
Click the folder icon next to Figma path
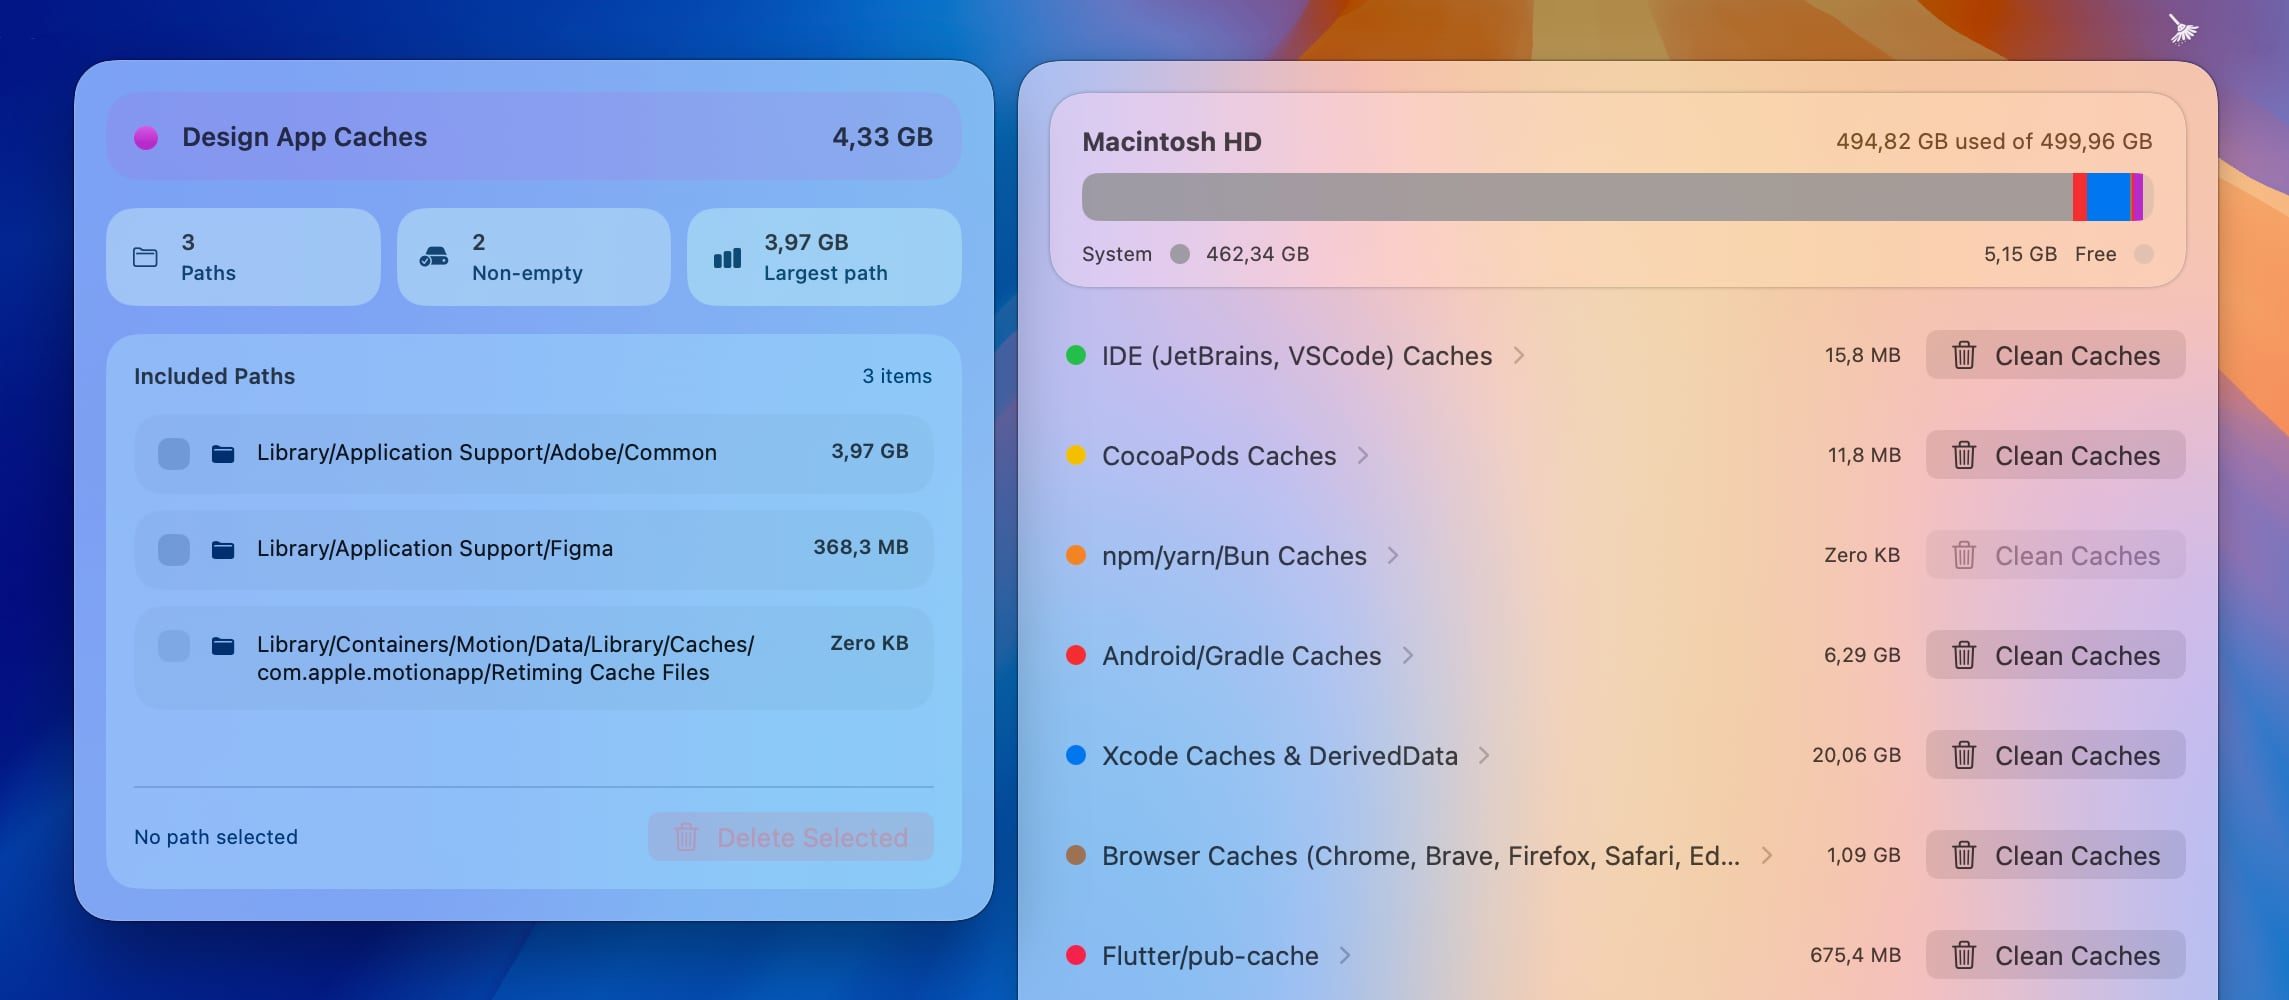tap(223, 550)
